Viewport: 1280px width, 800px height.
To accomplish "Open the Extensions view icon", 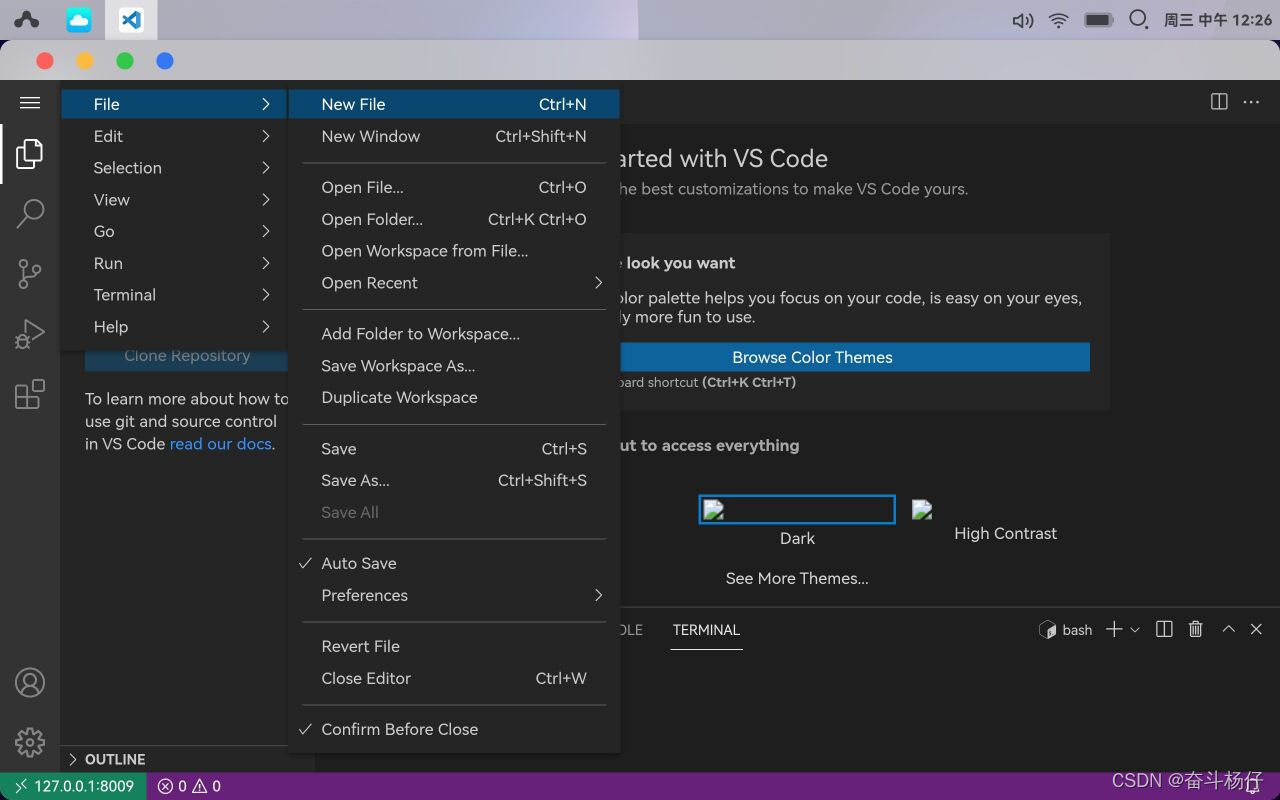I will point(30,394).
